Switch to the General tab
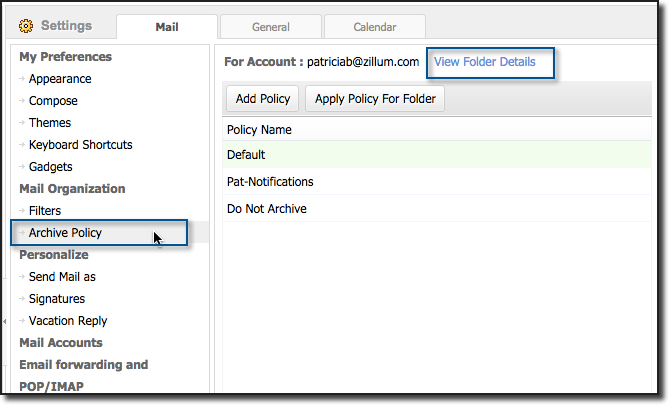 pyautogui.click(x=271, y=27)
